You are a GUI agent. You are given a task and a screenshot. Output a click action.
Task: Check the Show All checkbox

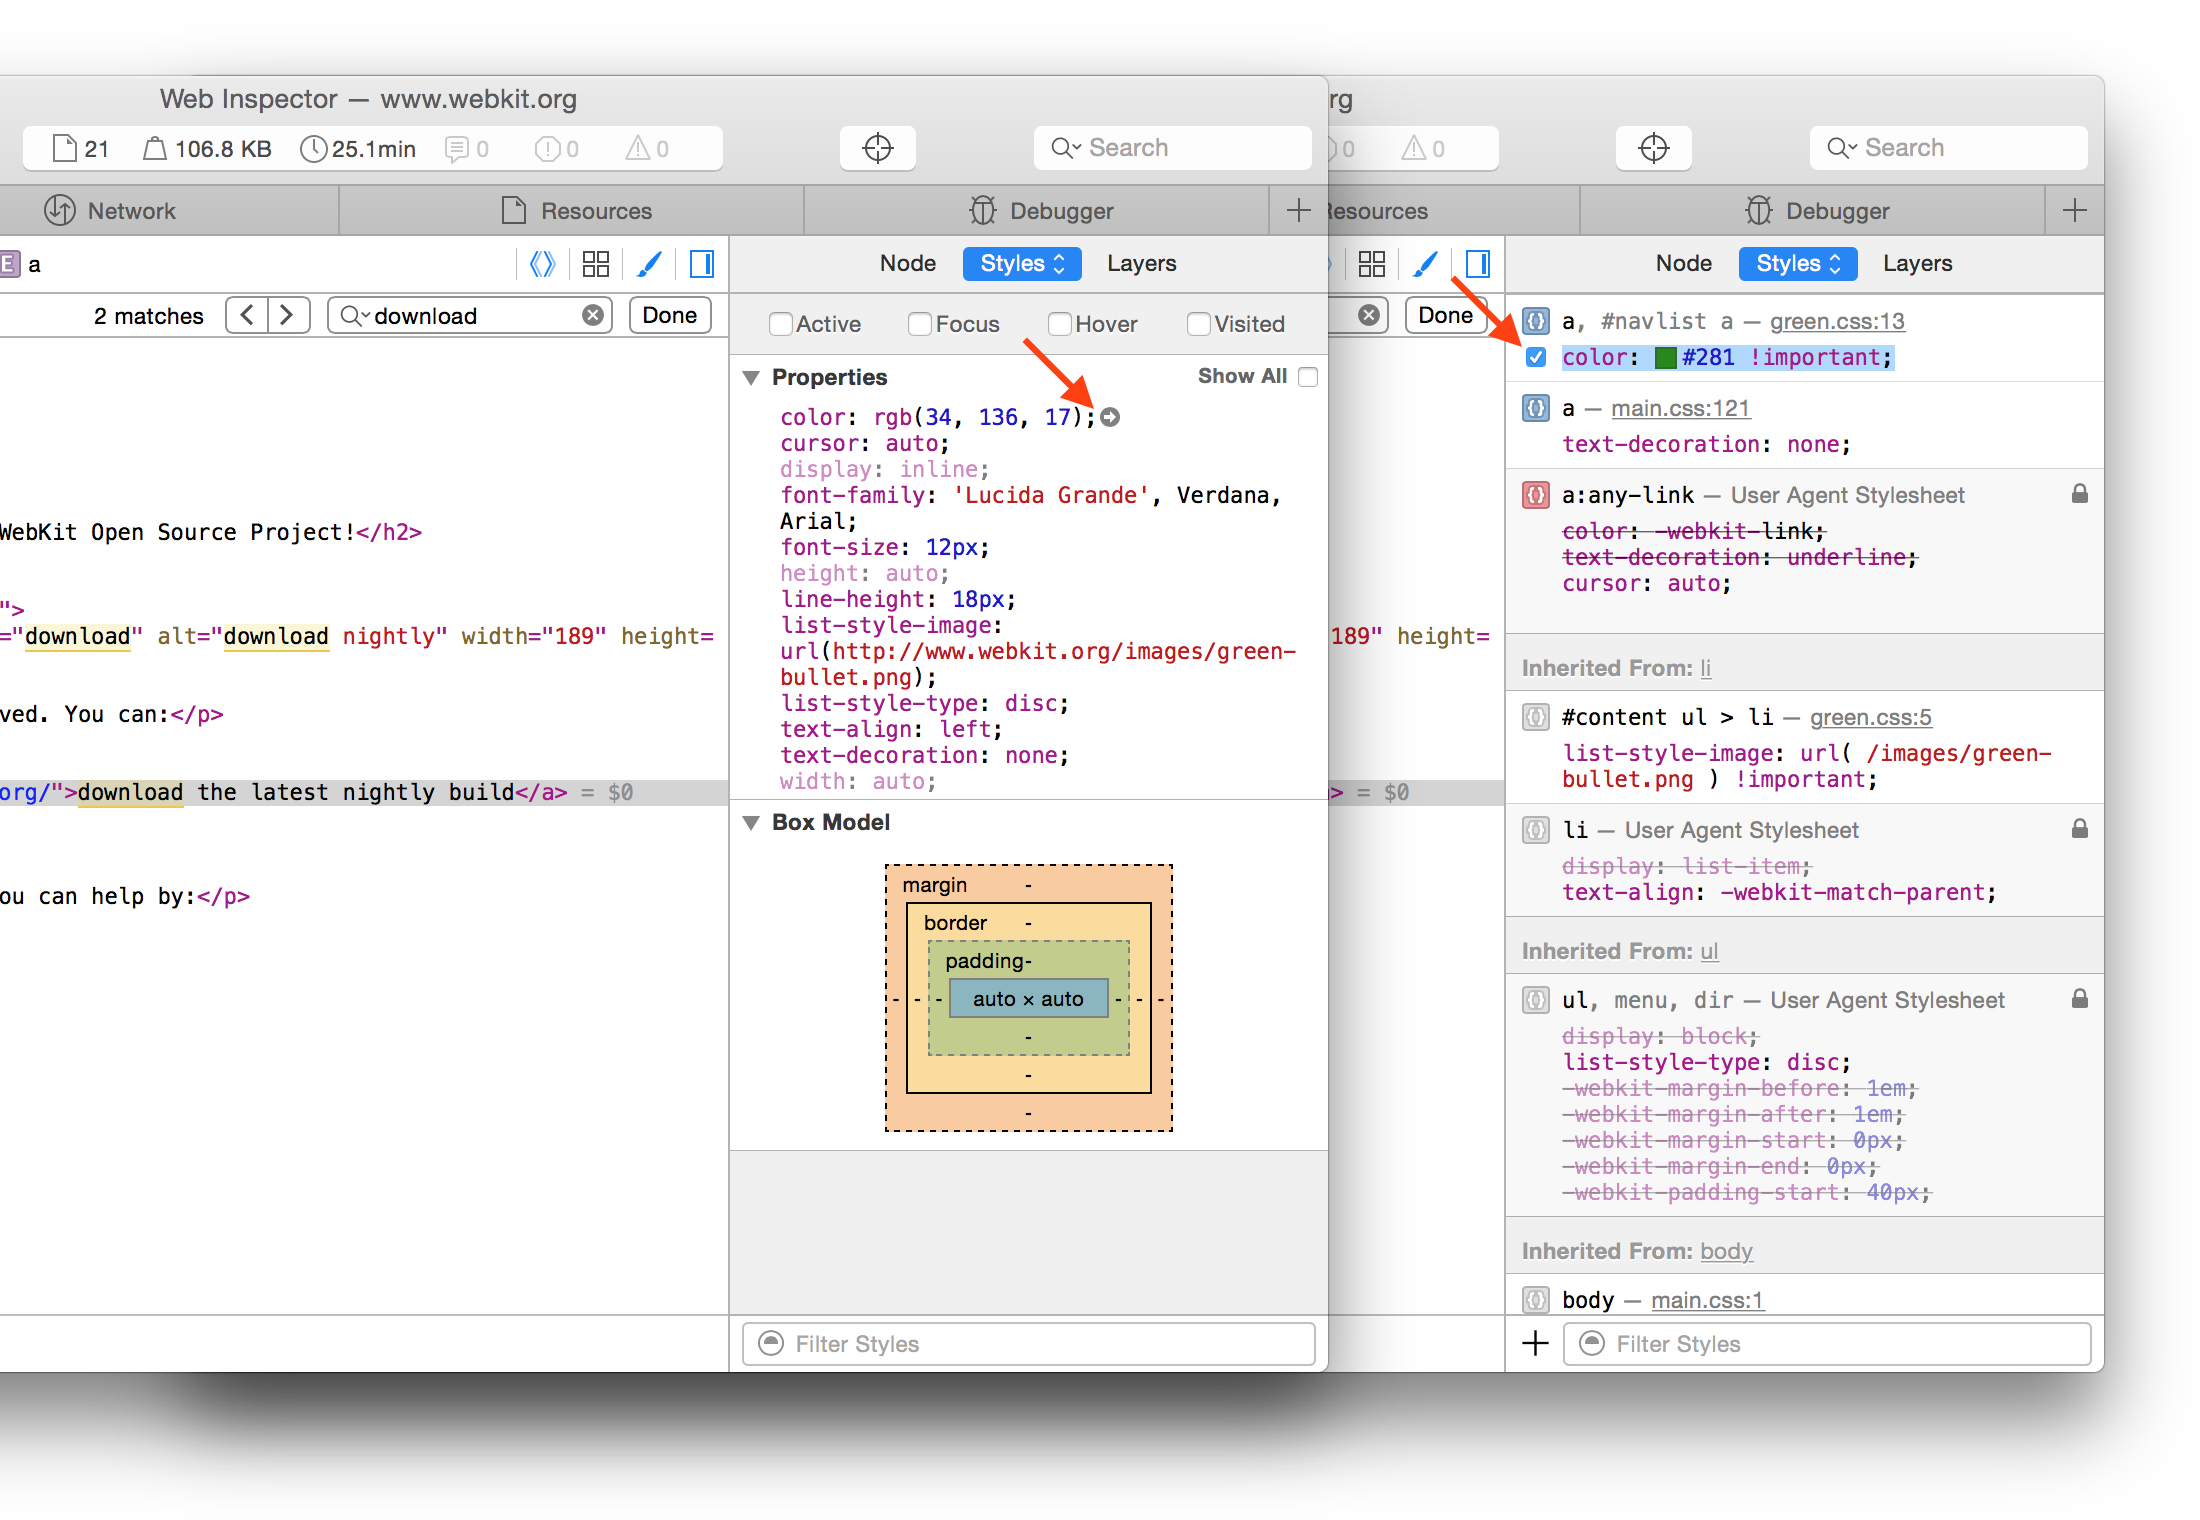[1307, 377]
